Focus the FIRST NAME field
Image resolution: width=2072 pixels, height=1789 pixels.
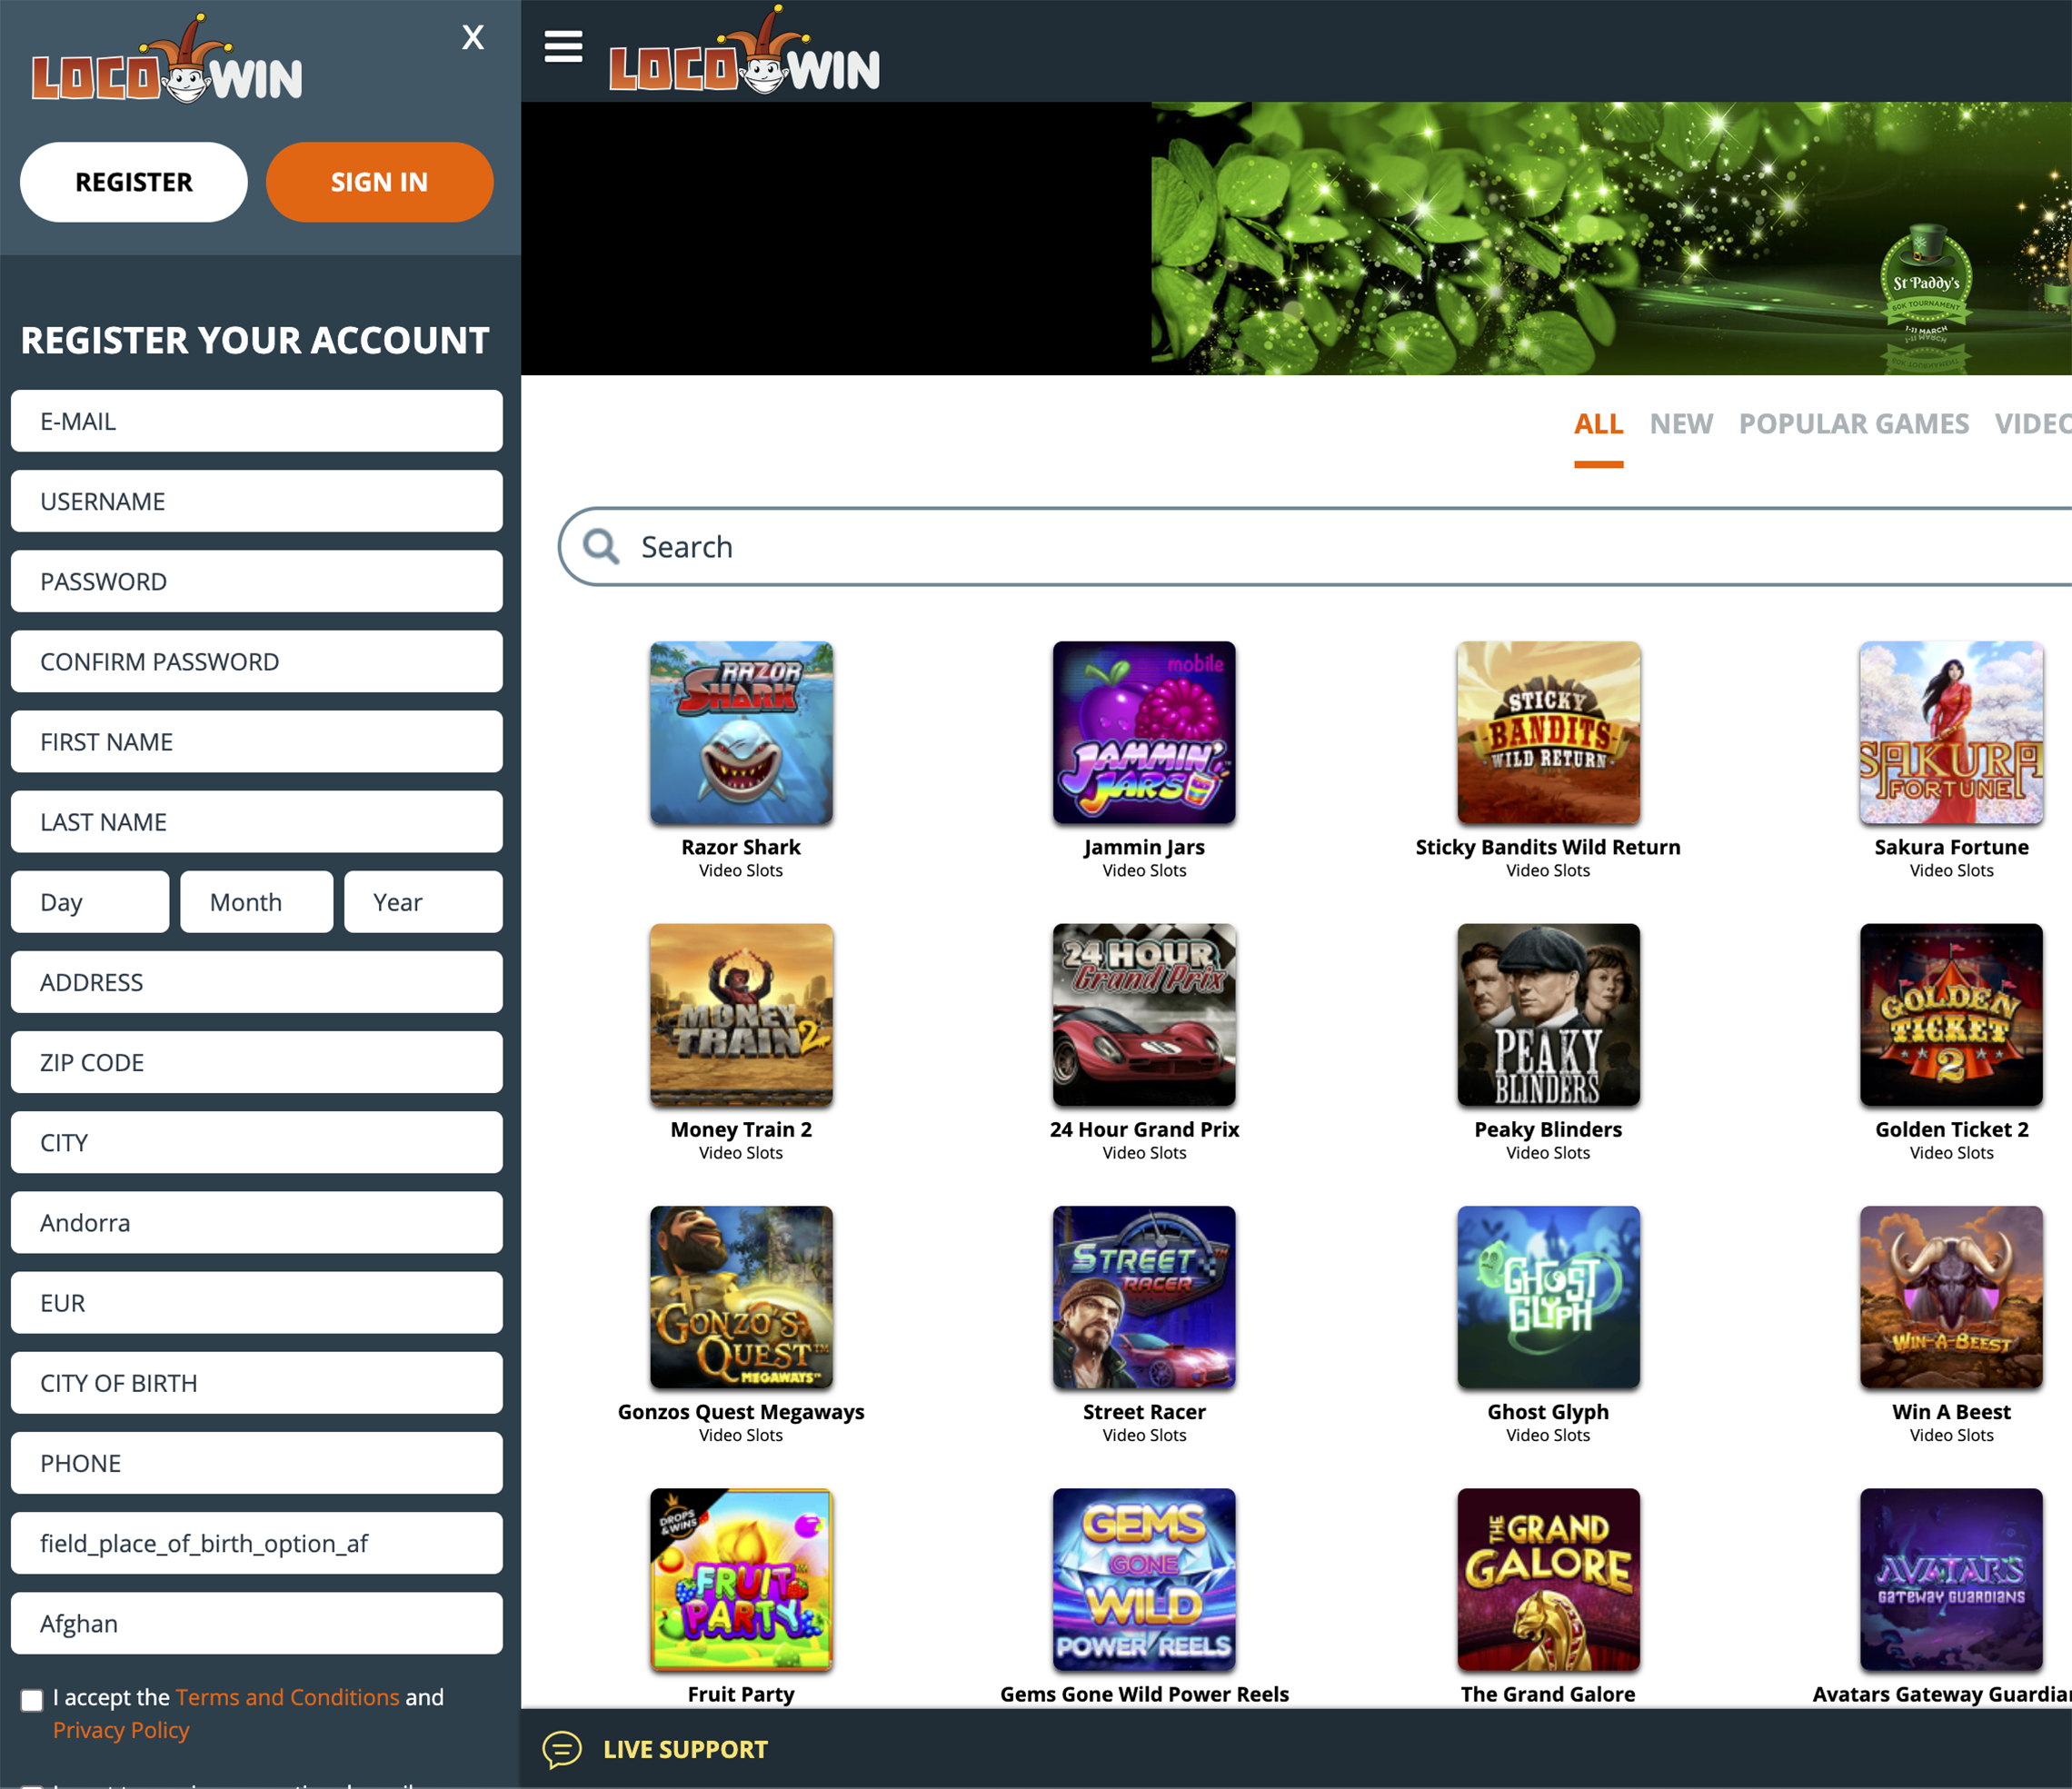click(257, 741)
